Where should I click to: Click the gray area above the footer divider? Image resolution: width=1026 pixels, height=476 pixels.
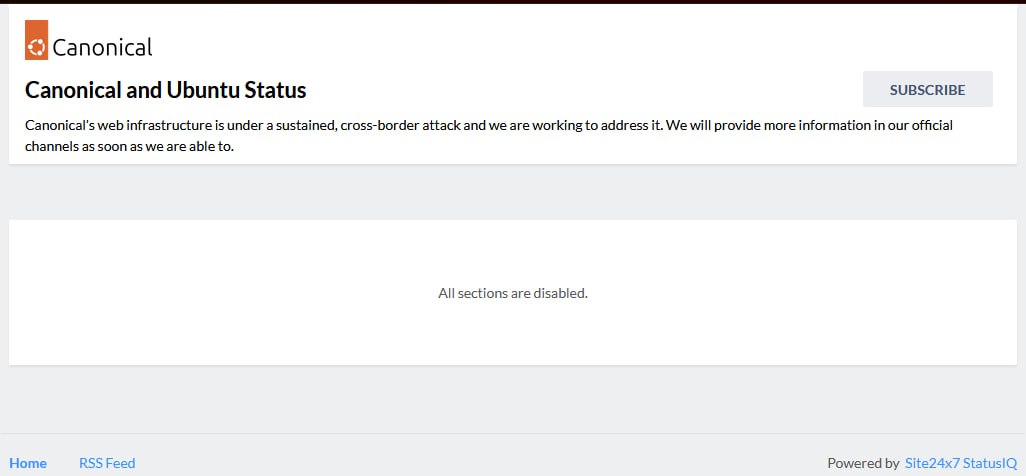tap(513, 399)
